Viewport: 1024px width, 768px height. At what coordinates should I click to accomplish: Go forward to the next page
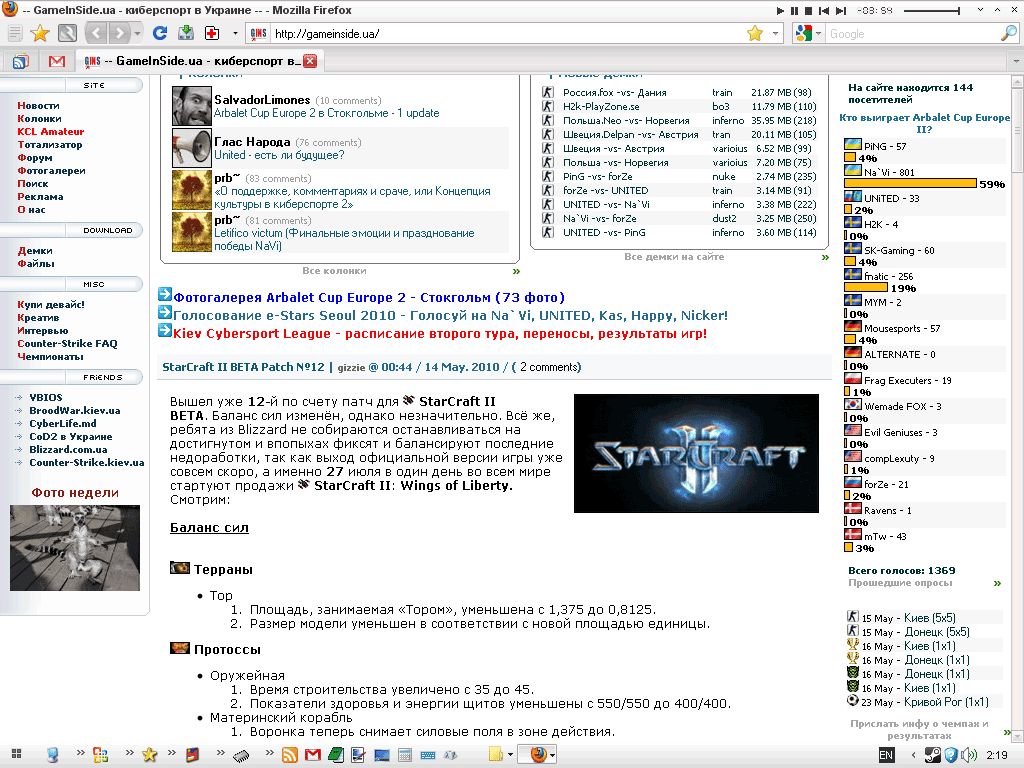pyautogui.click(x=119, y=33)
